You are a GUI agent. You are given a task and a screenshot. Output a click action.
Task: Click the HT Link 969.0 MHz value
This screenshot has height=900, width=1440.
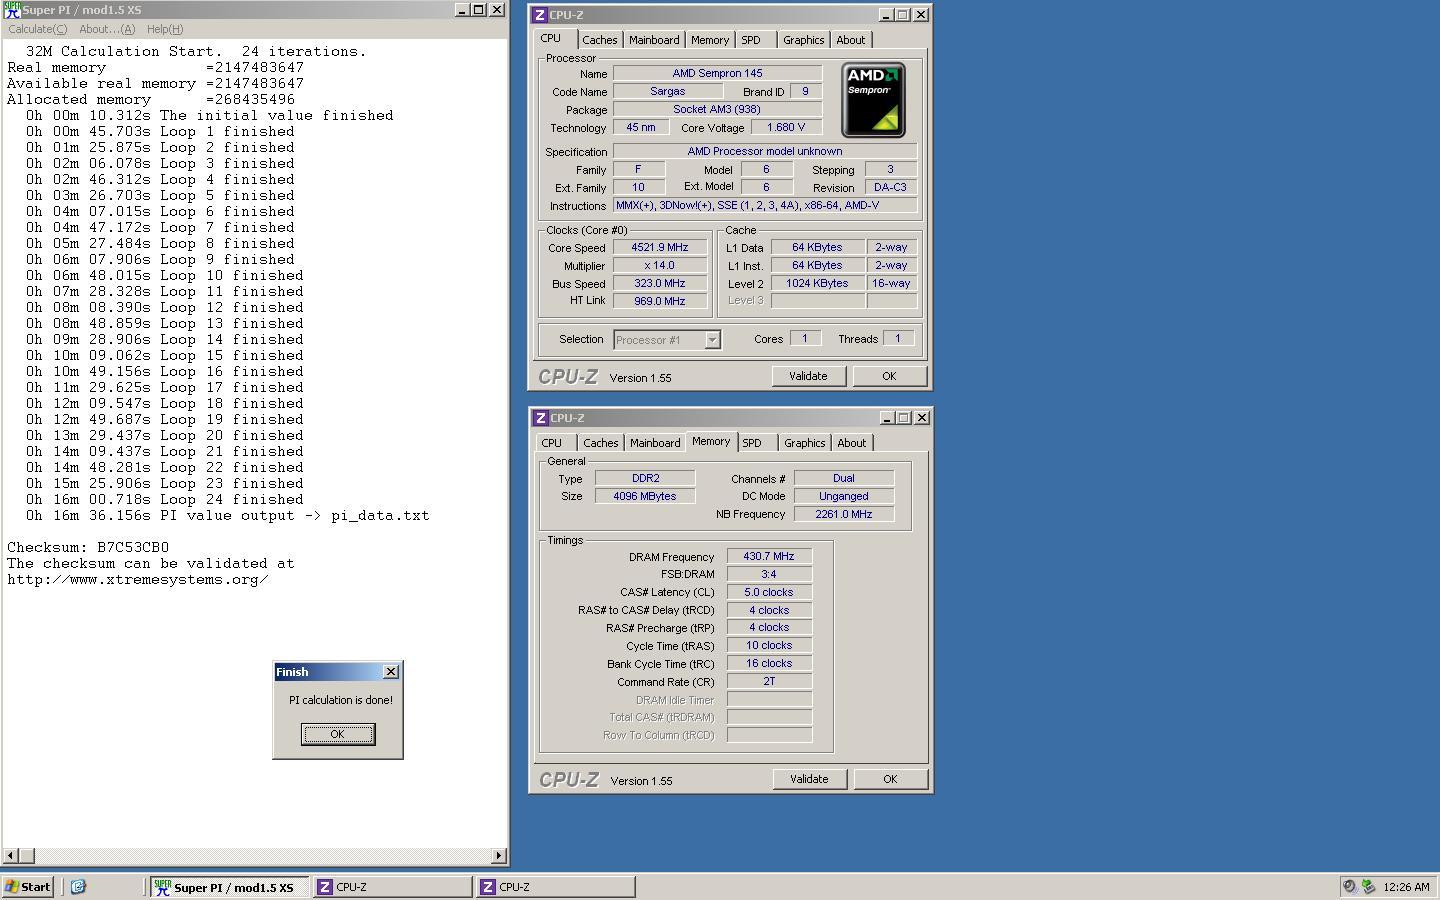[x=660, y=301]
